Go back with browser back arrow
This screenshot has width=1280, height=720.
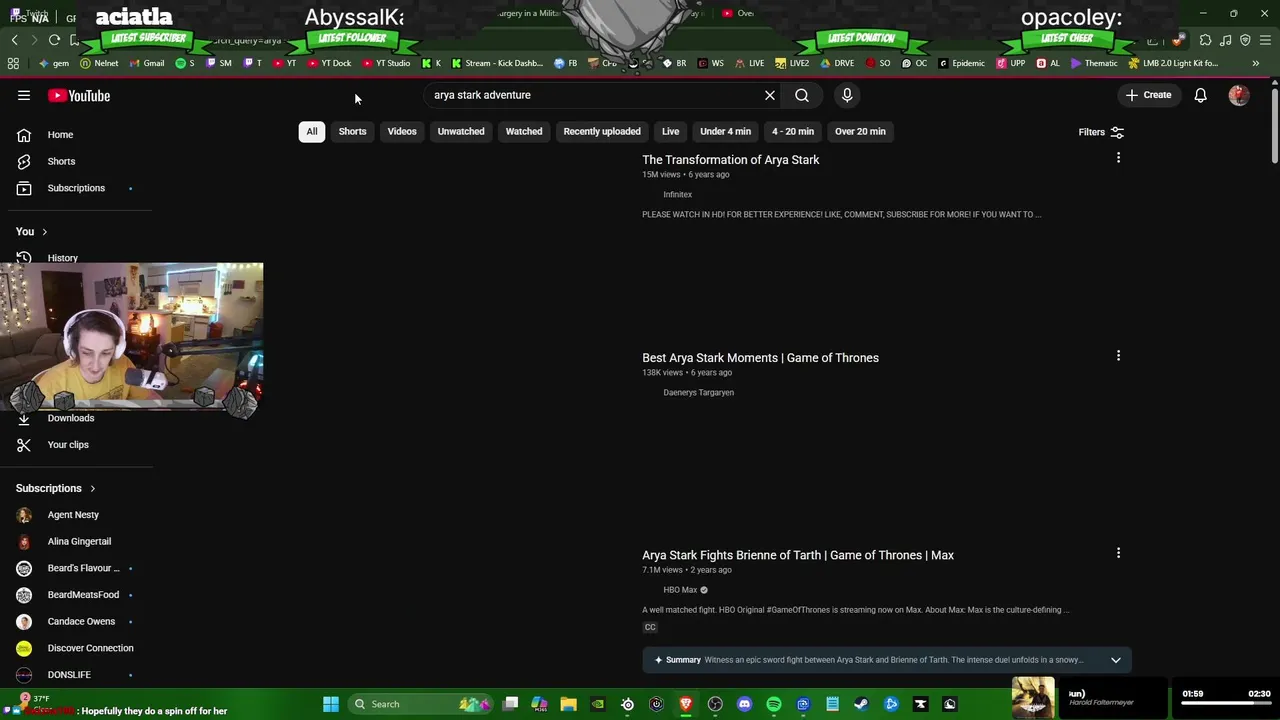tap(14, 40)
